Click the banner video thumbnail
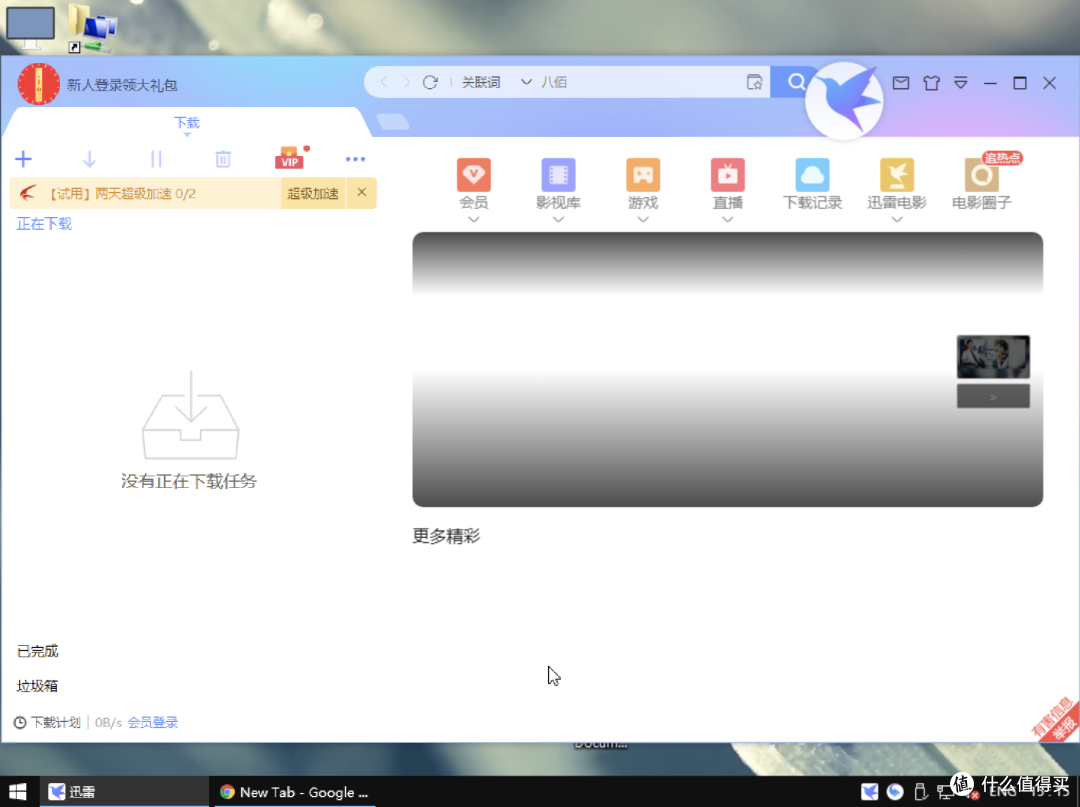The width and height of the screenshot is (1080, 807). [993, 357]
